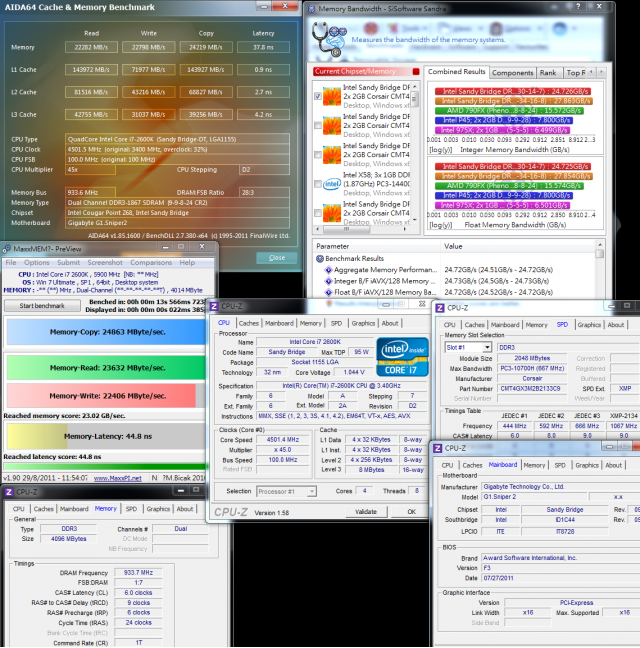
Task: Open MaxxMEM Comparisons menu
Action: point(151,262)
